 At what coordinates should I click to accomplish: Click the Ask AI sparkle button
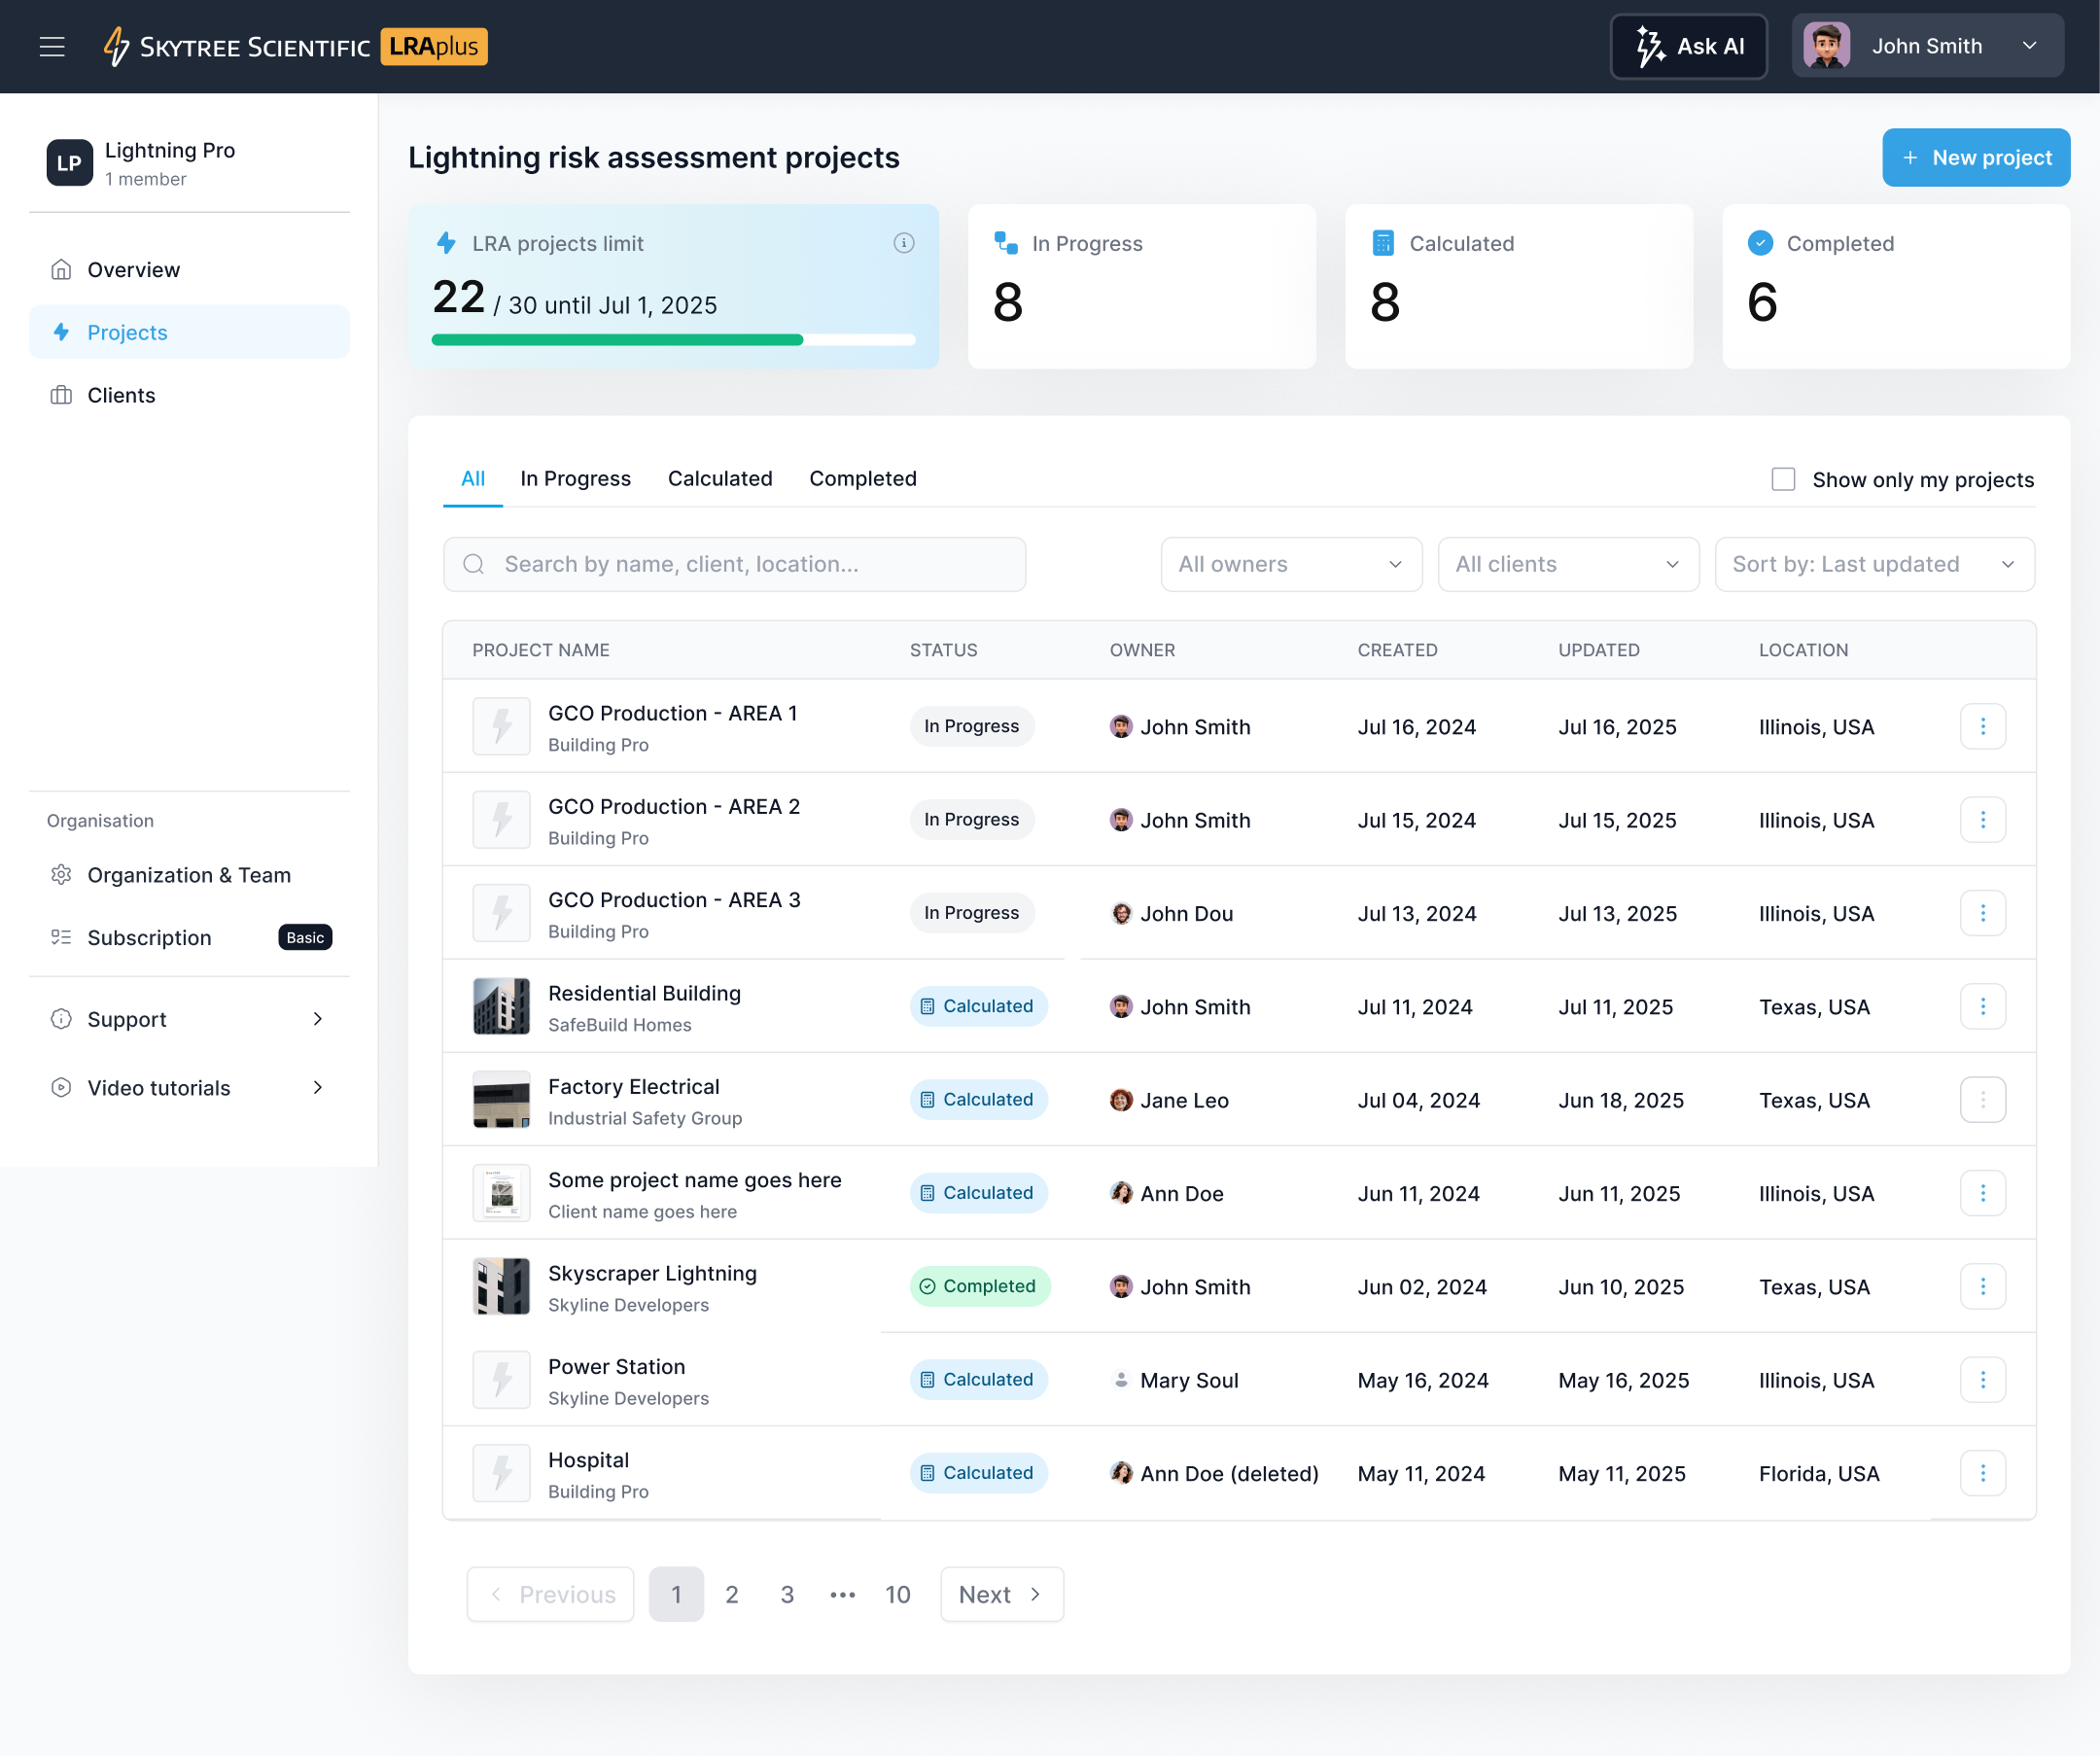pyautogui.click(x=1688, y=47)
